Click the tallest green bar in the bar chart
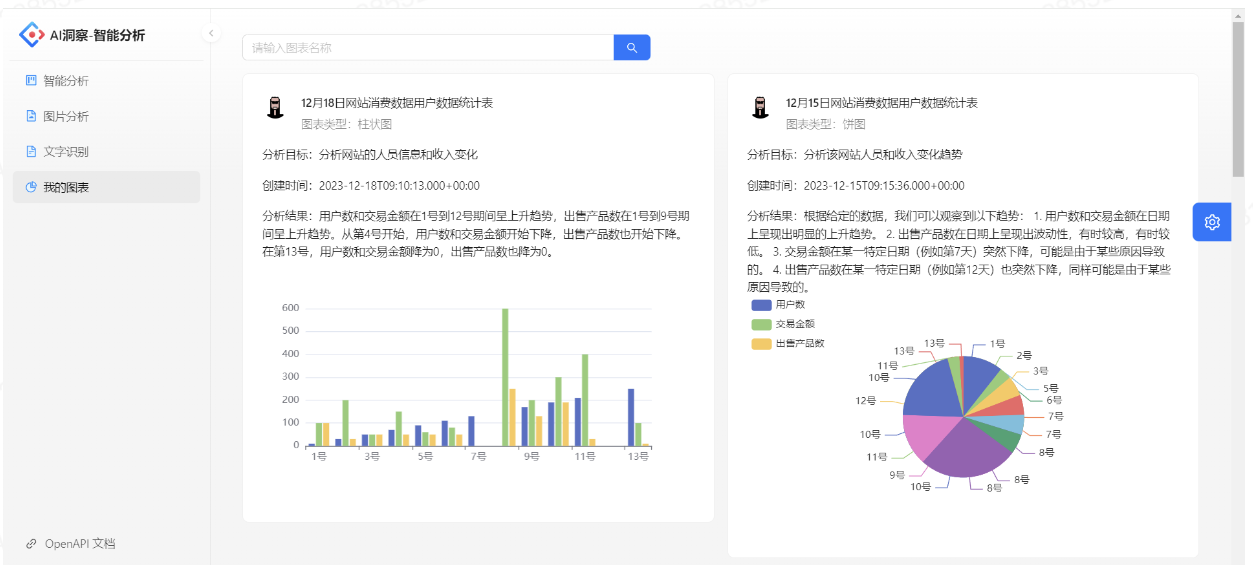 (x=505, y=377)
